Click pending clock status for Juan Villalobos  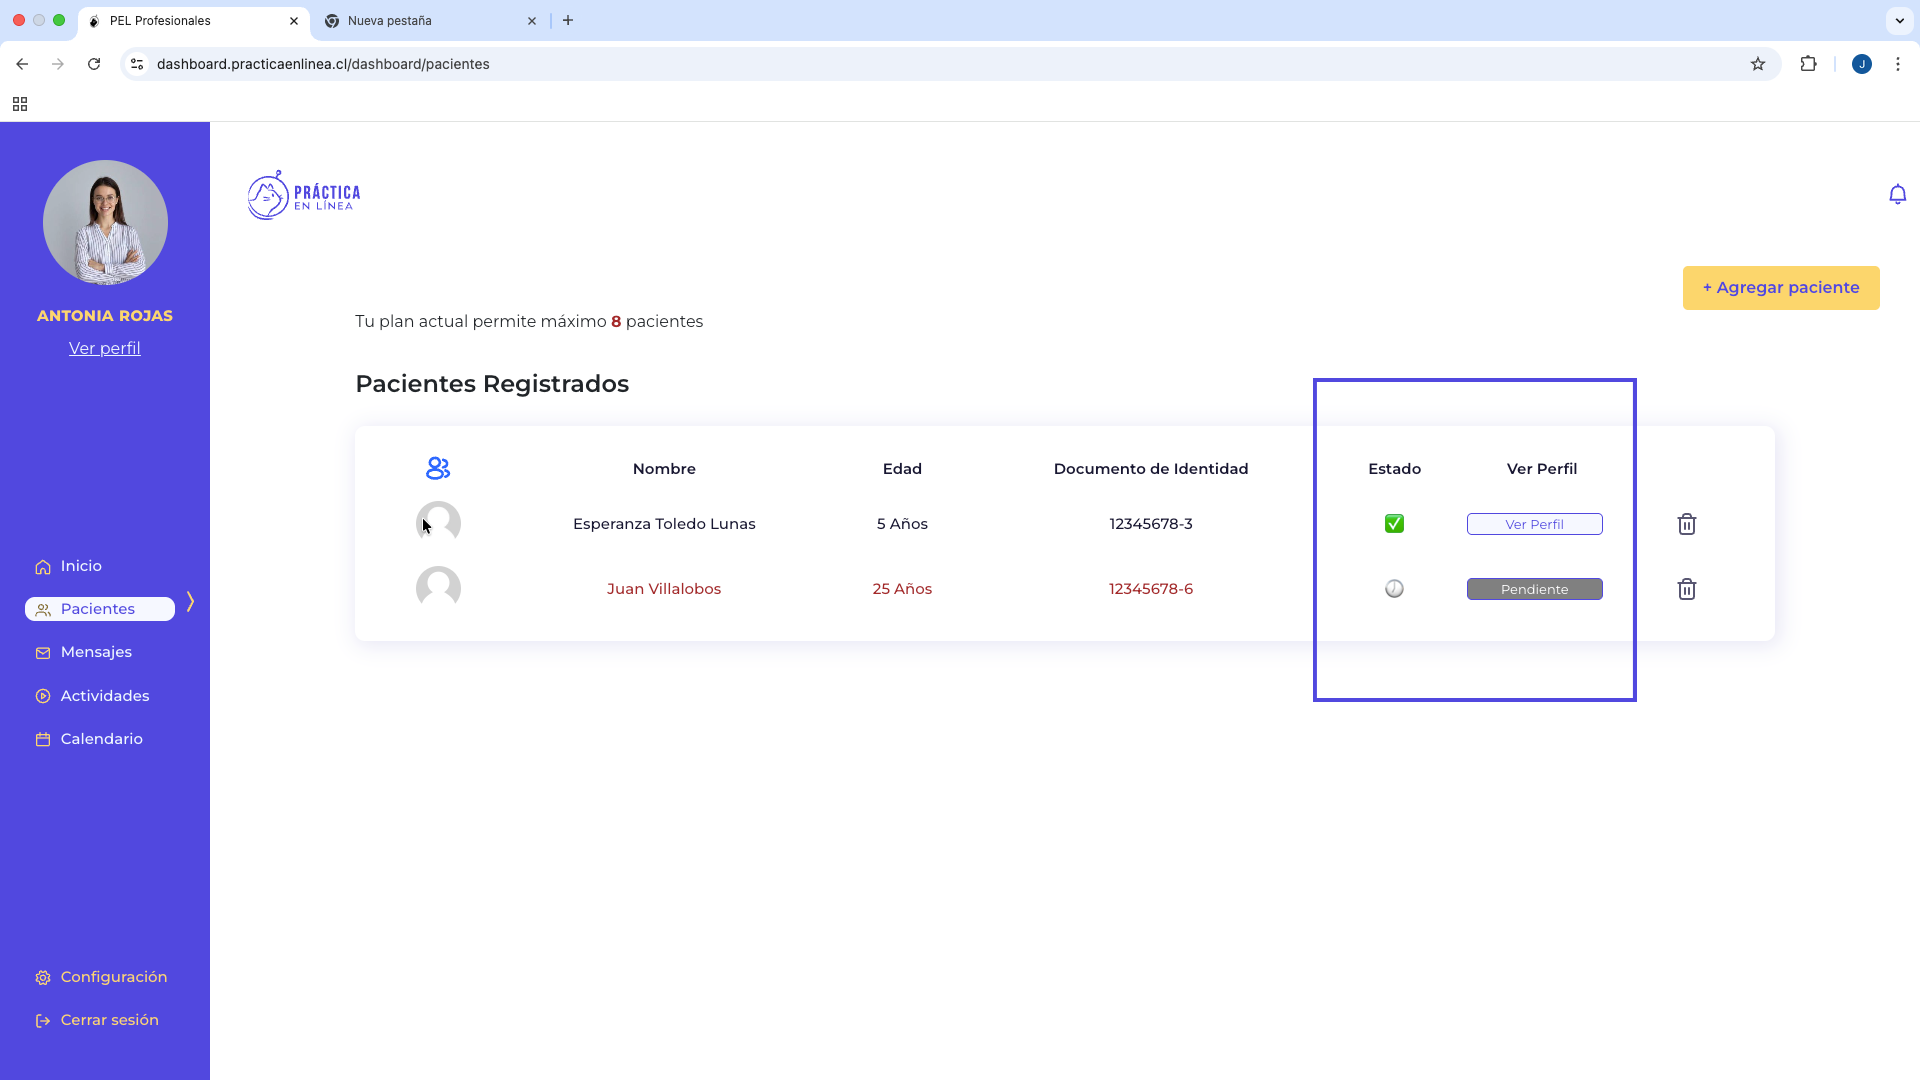coord(1394,589)
